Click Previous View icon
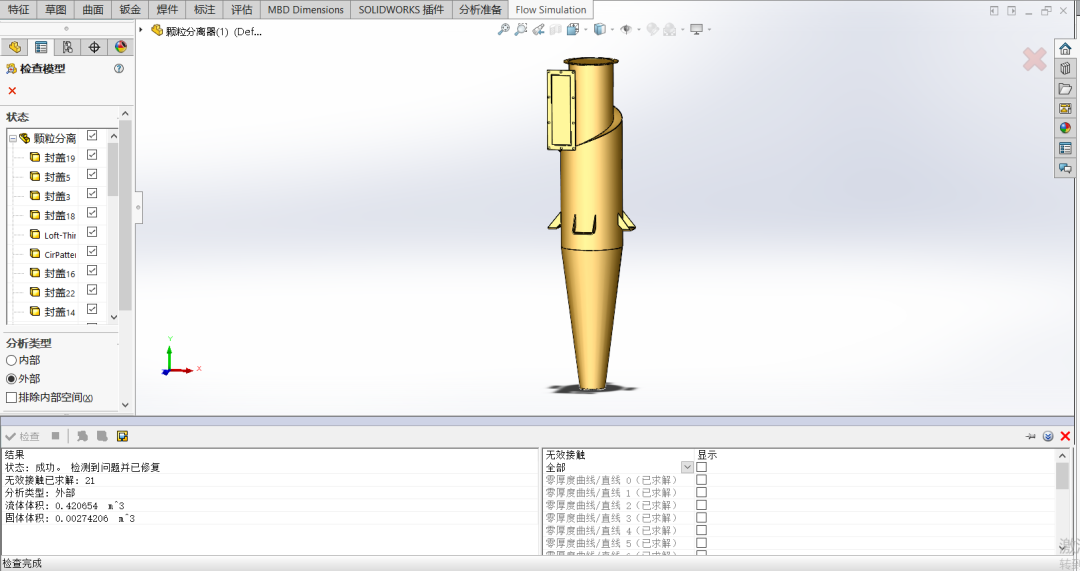 click(x=539, y=30)
